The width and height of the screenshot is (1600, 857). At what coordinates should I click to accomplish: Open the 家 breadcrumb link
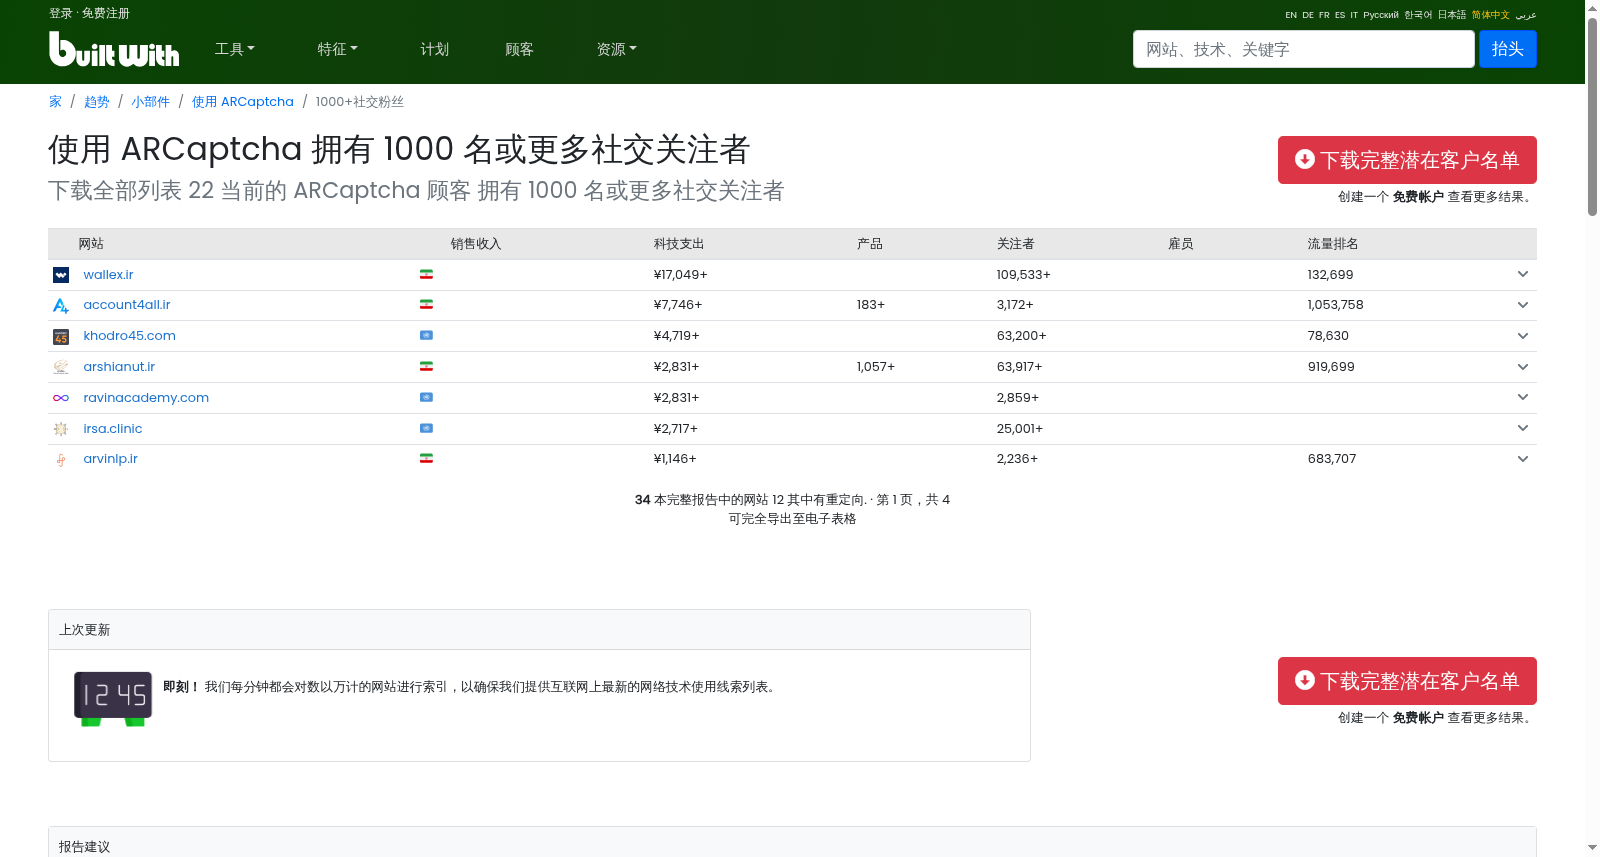click(55, 102)
